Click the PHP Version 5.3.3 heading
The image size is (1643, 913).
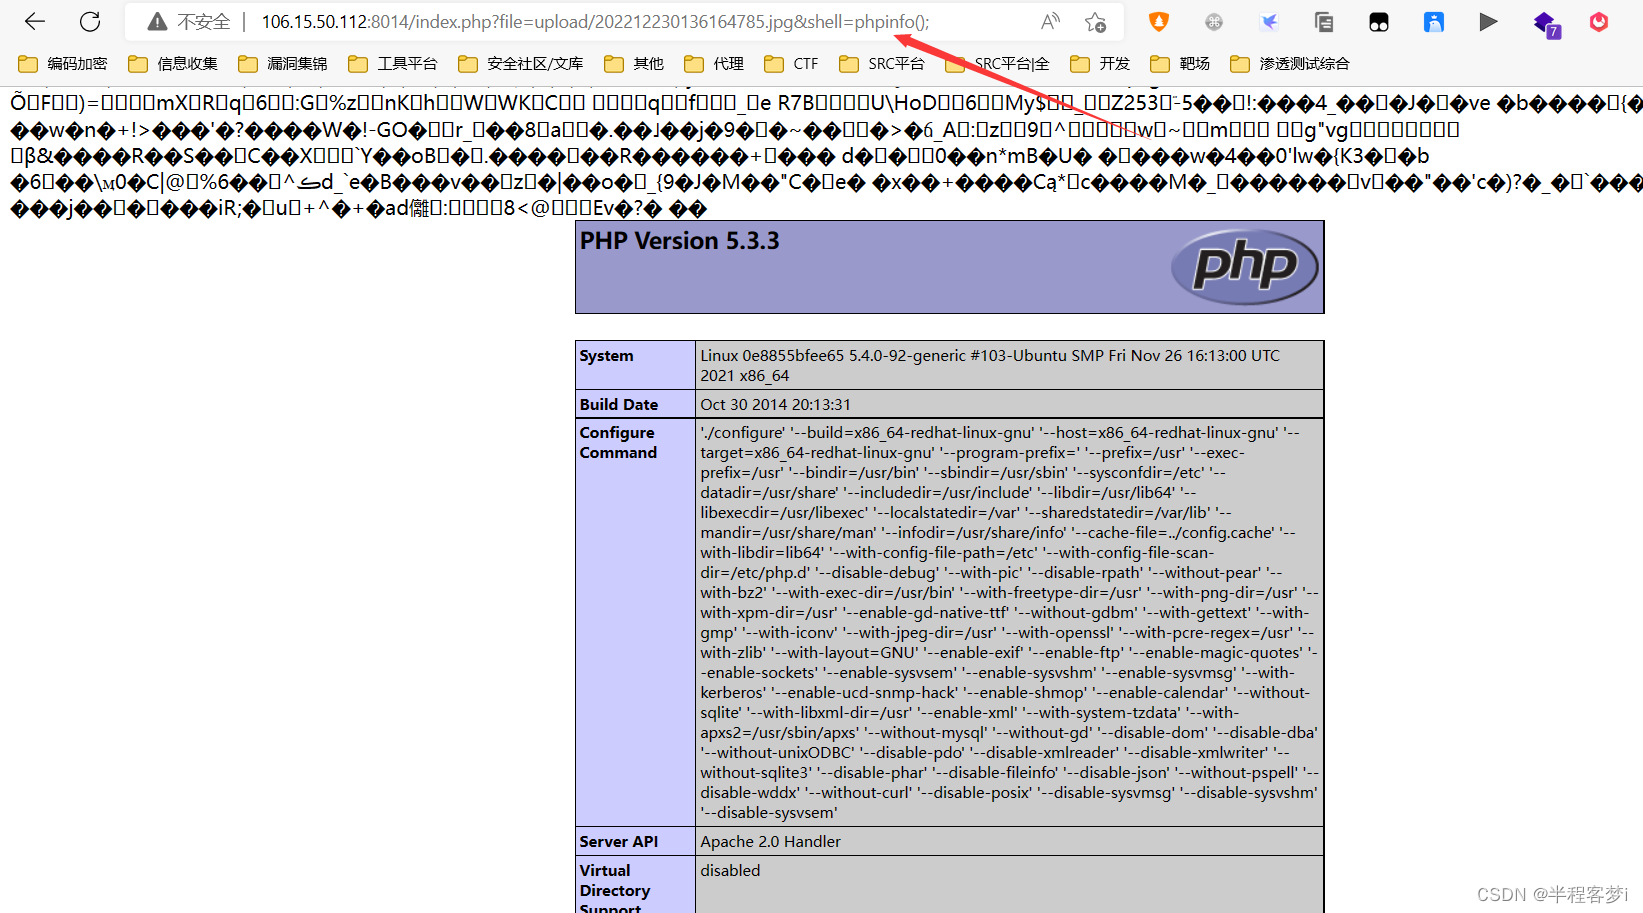click(680, 241)
